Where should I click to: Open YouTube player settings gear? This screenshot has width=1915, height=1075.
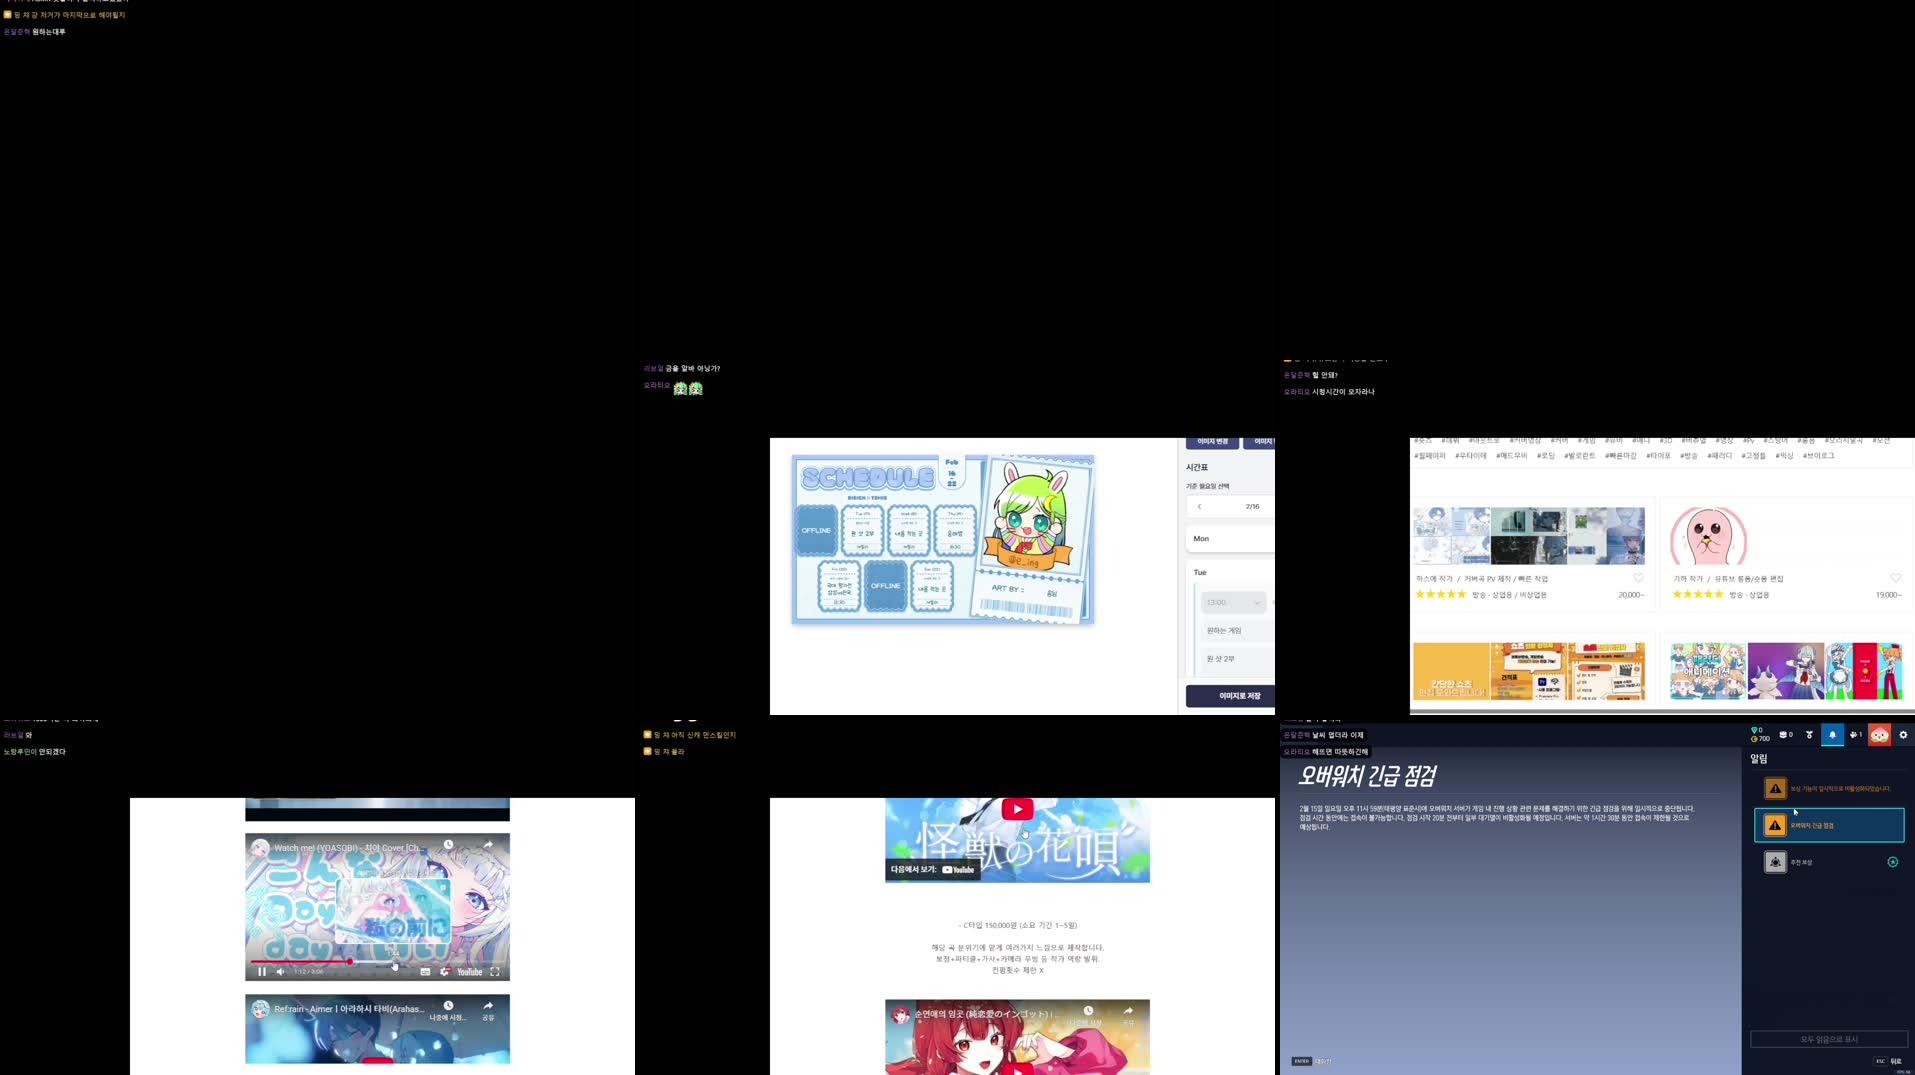445,972
